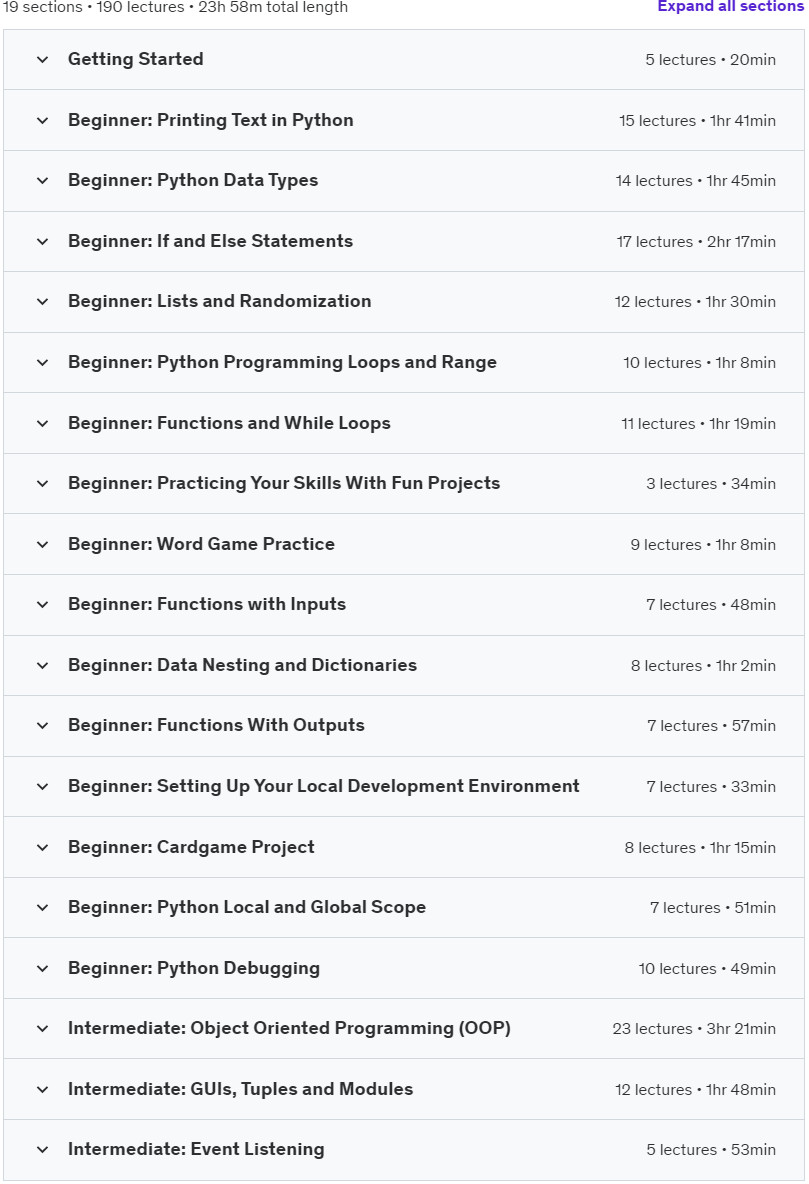Click the Expand all sections link
The width and height of the screenshot is (809, 1184).
[x=730, y=6]
